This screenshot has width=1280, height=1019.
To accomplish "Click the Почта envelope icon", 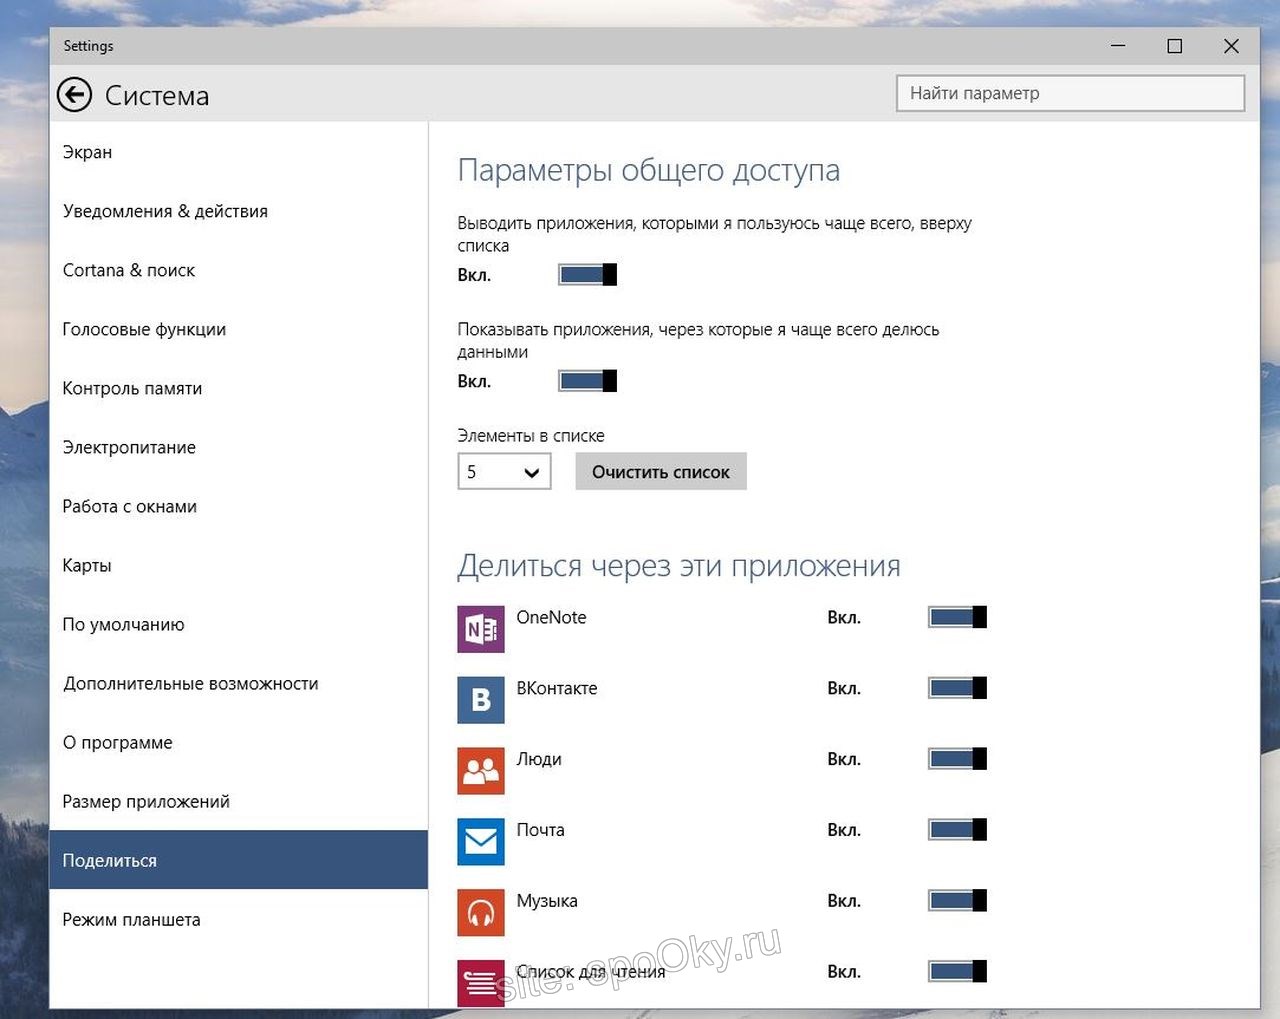I will point(480,841).
